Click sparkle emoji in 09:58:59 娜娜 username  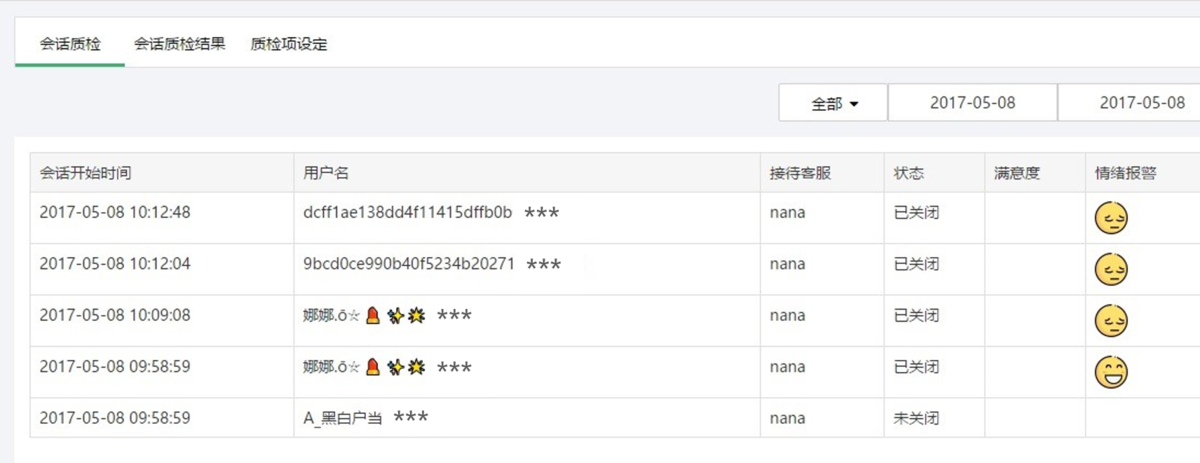tap(395, 367)
